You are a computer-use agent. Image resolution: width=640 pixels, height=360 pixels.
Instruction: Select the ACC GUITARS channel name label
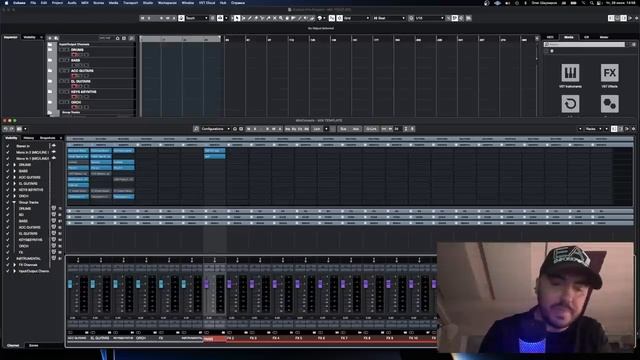77,338
